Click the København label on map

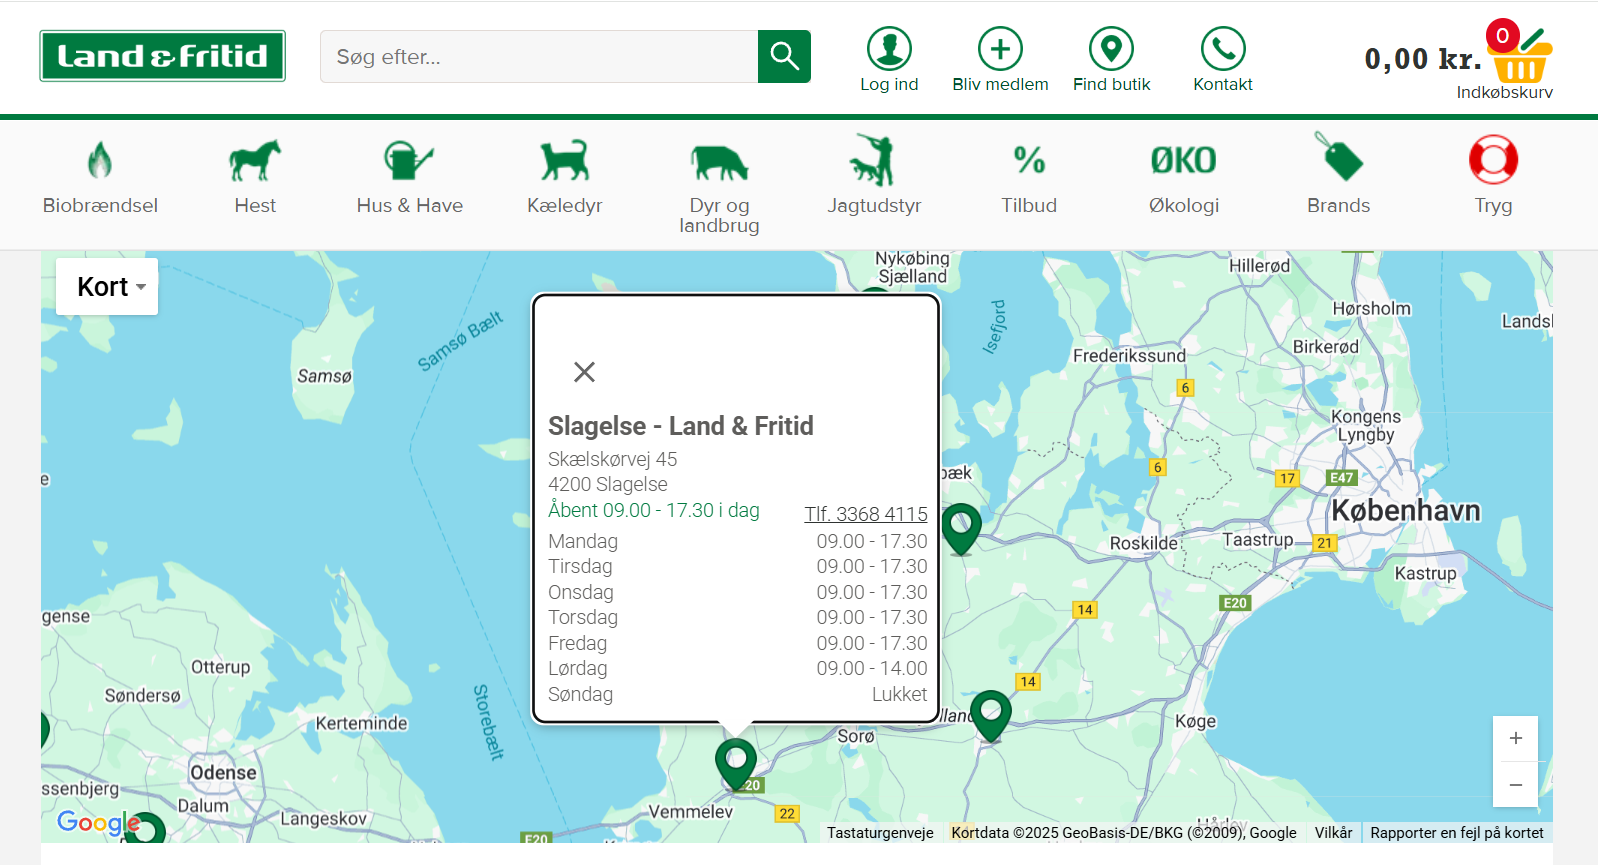[x=1406, y=511]
